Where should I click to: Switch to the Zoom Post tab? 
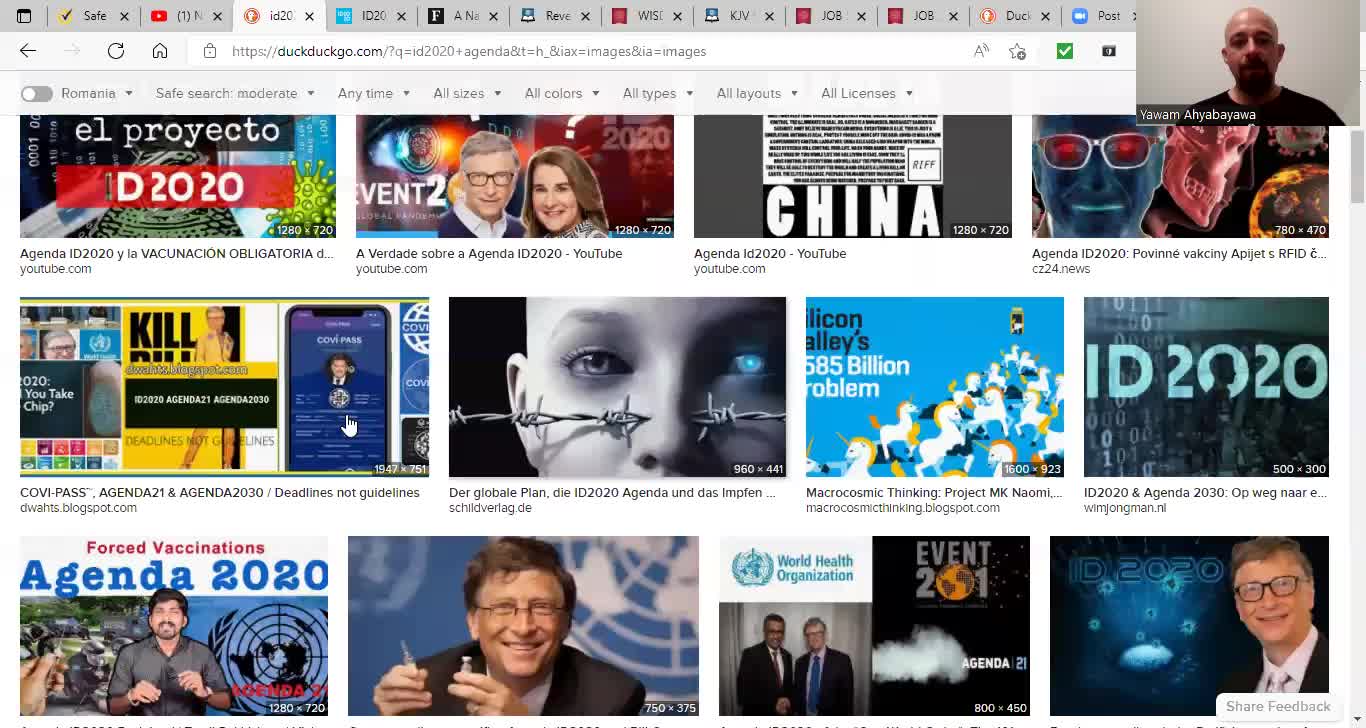[x=1098, y=16]
